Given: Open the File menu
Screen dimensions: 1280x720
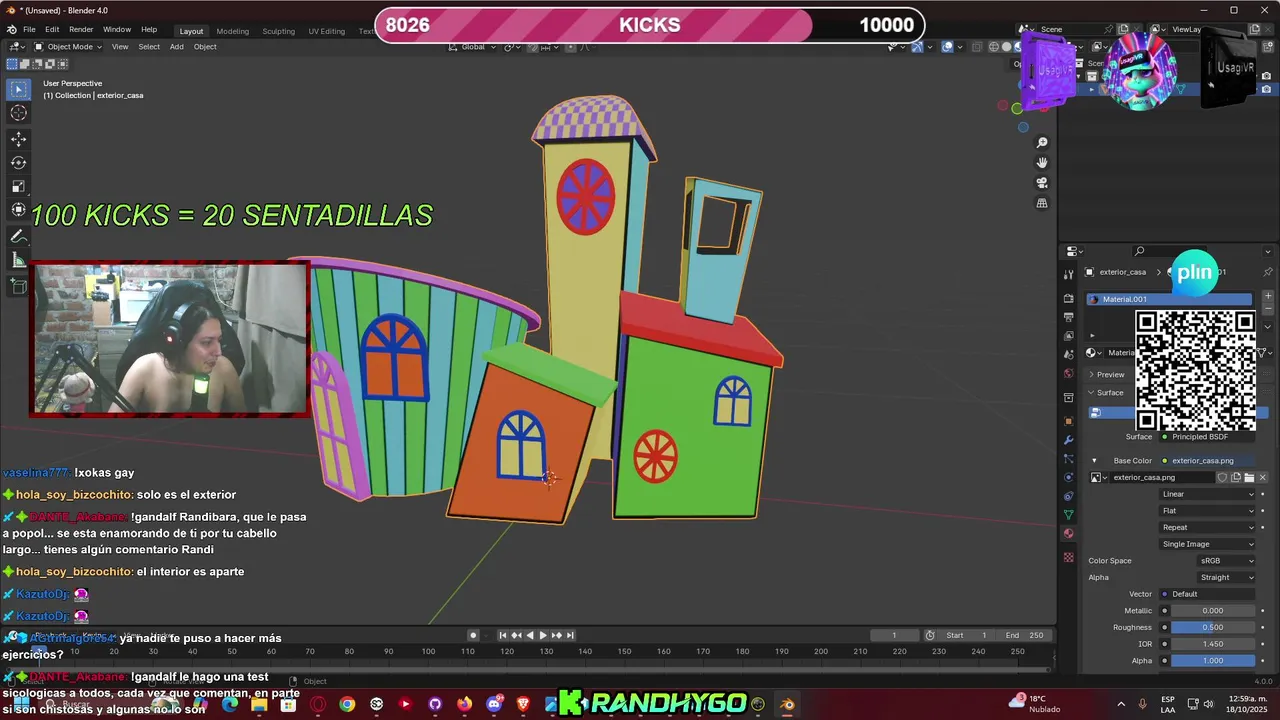Looking at the screenshot, I should coord(29,30).
